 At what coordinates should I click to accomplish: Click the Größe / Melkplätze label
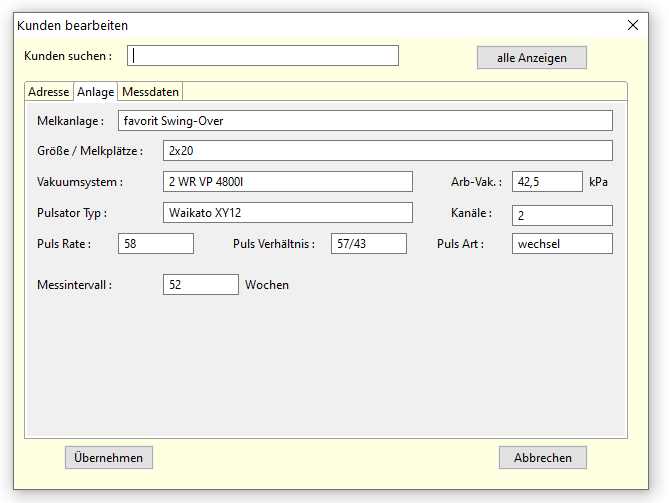(x=90, y=151)
